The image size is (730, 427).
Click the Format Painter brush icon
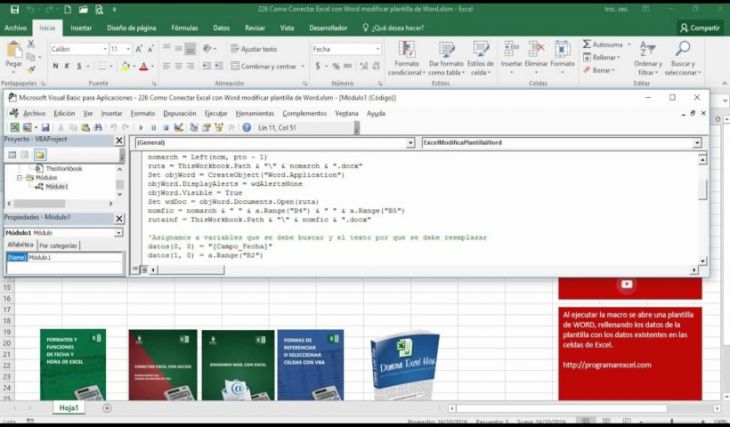click(x=31, y=69)
